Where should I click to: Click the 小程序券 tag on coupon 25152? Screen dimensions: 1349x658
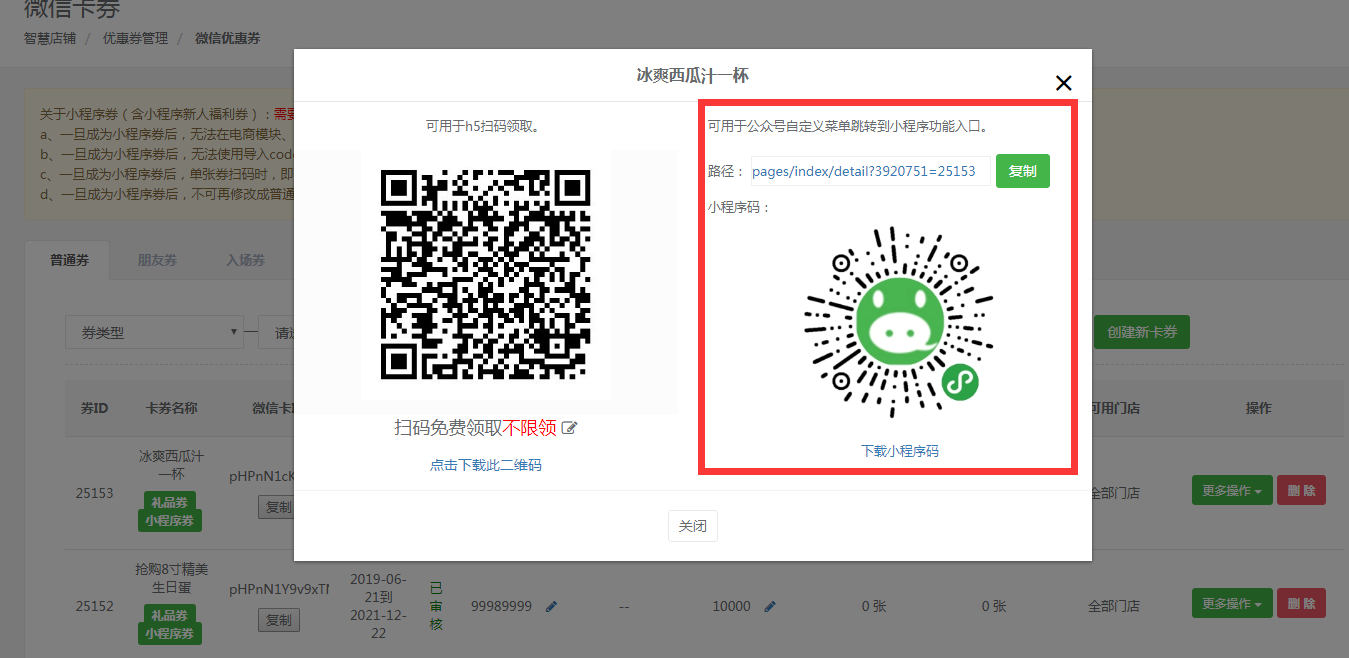point(169,633)
